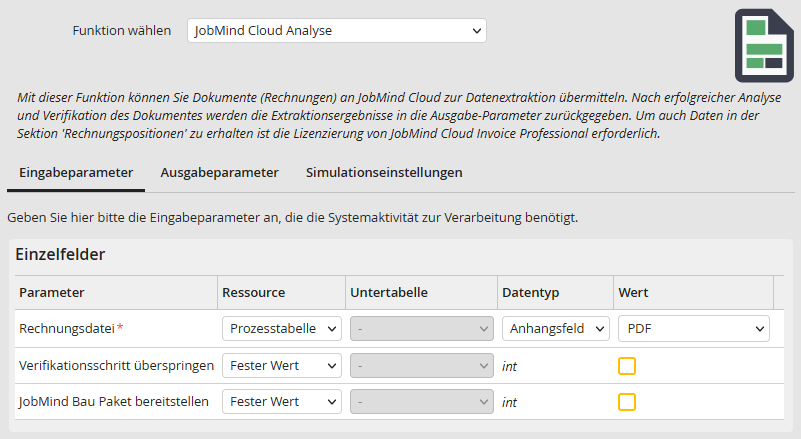Enable Verifikationsschritt überspringen checkbox
Image resolution: width=801 pixels, height=439 pixels.
tap(627, 366)
